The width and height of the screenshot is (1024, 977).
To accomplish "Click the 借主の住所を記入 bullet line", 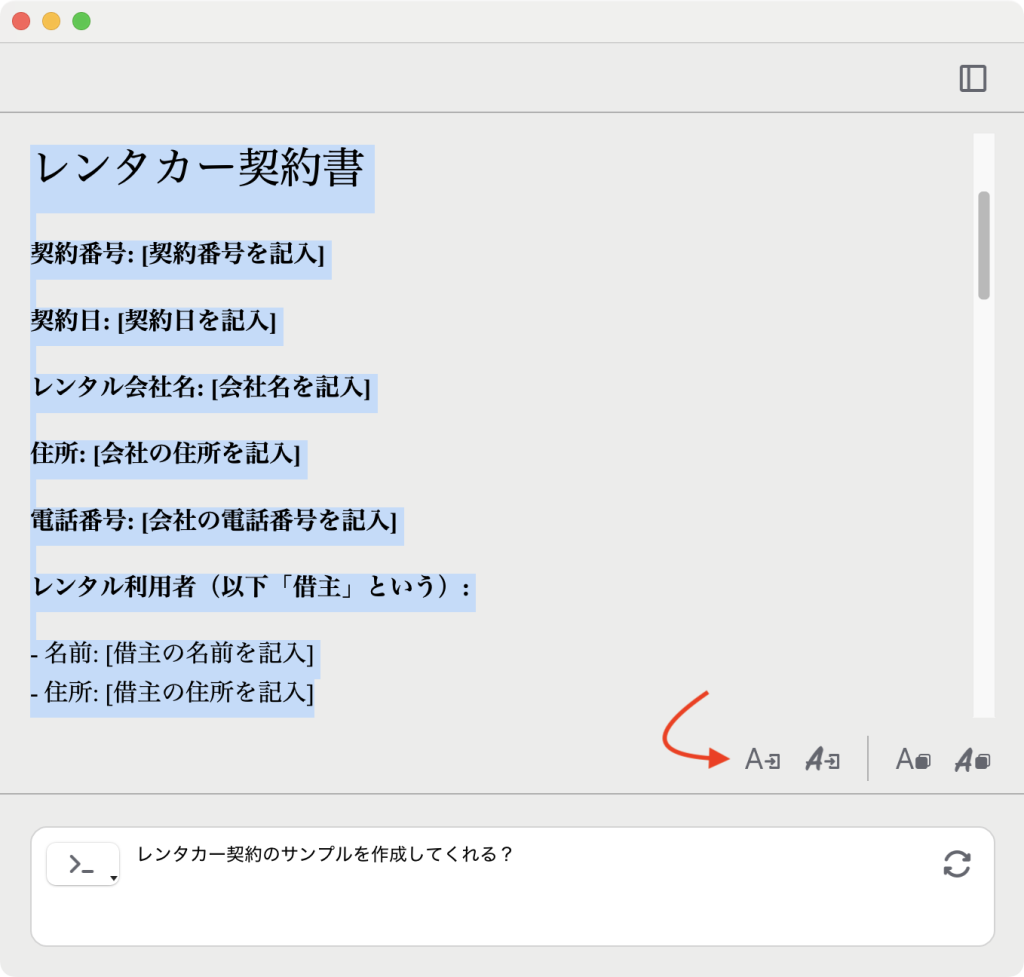I will [x=172, y=692].
